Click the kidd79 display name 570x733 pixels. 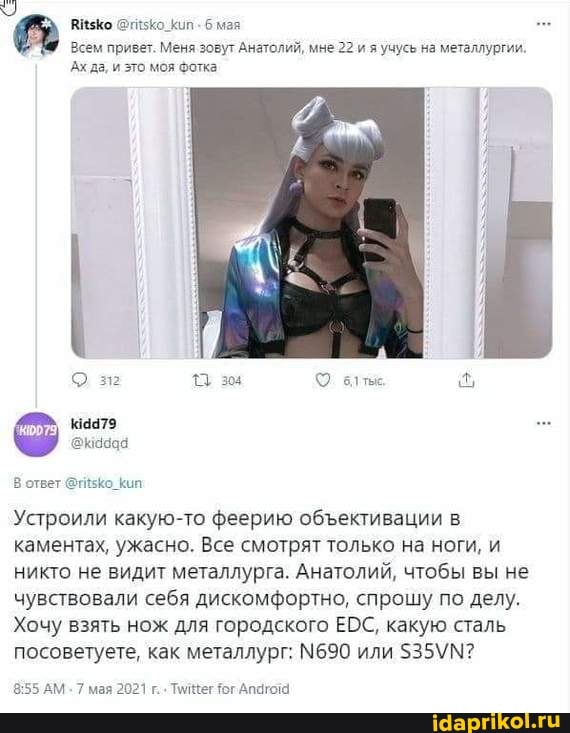(x=93, y=424)
